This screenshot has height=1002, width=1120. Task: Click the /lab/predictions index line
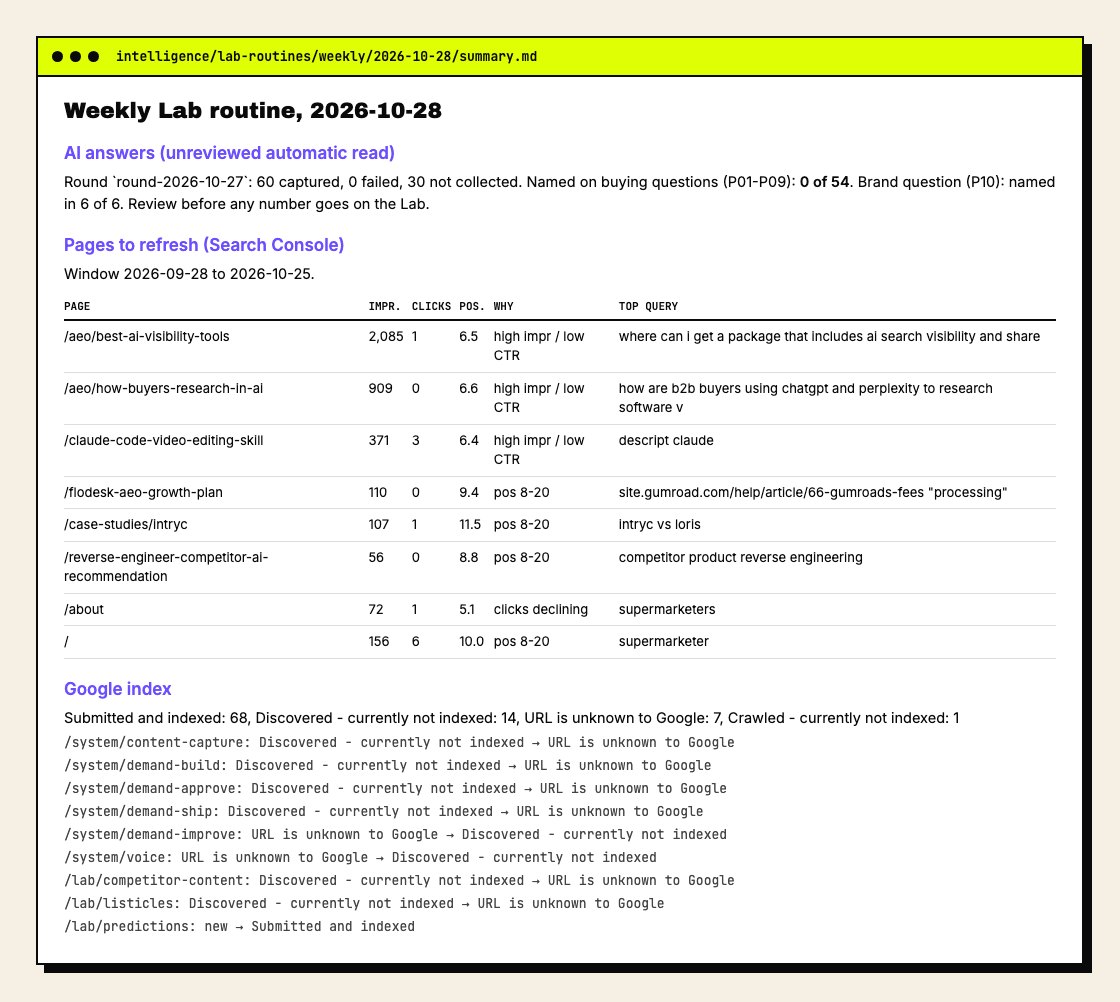coord(240,926)
